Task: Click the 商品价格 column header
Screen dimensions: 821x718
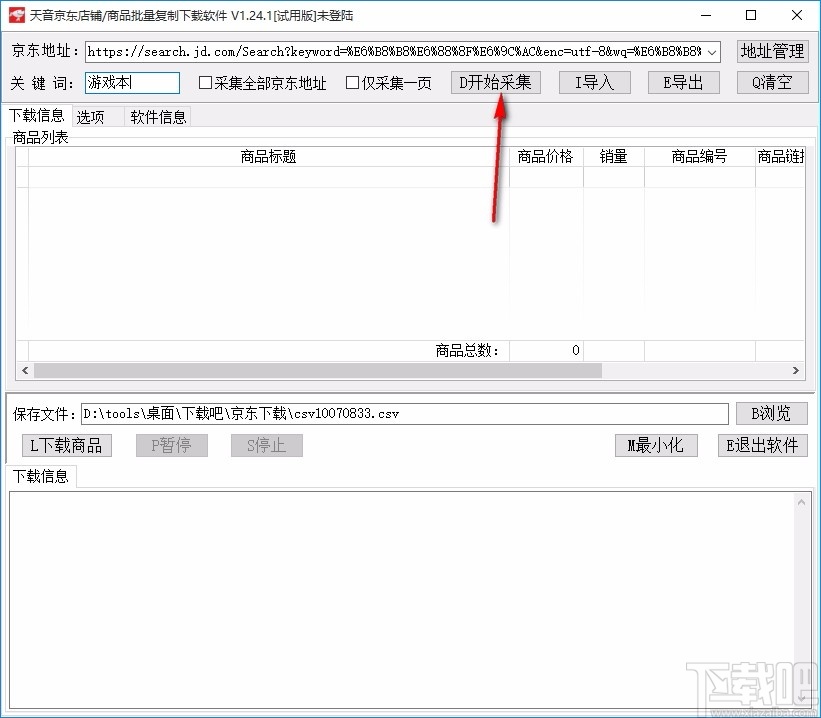Action: [544, 156]
